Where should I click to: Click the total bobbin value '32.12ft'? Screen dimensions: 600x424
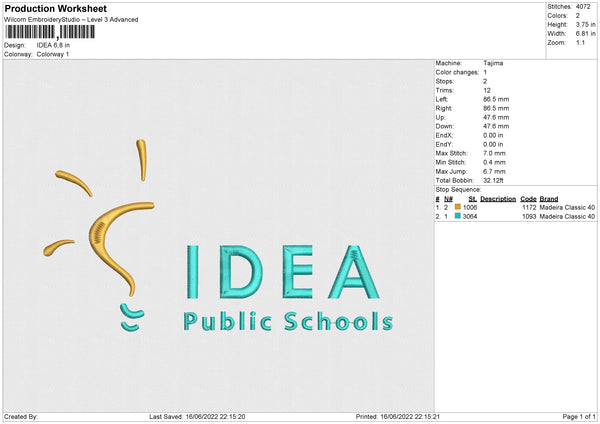click(493, 180)
